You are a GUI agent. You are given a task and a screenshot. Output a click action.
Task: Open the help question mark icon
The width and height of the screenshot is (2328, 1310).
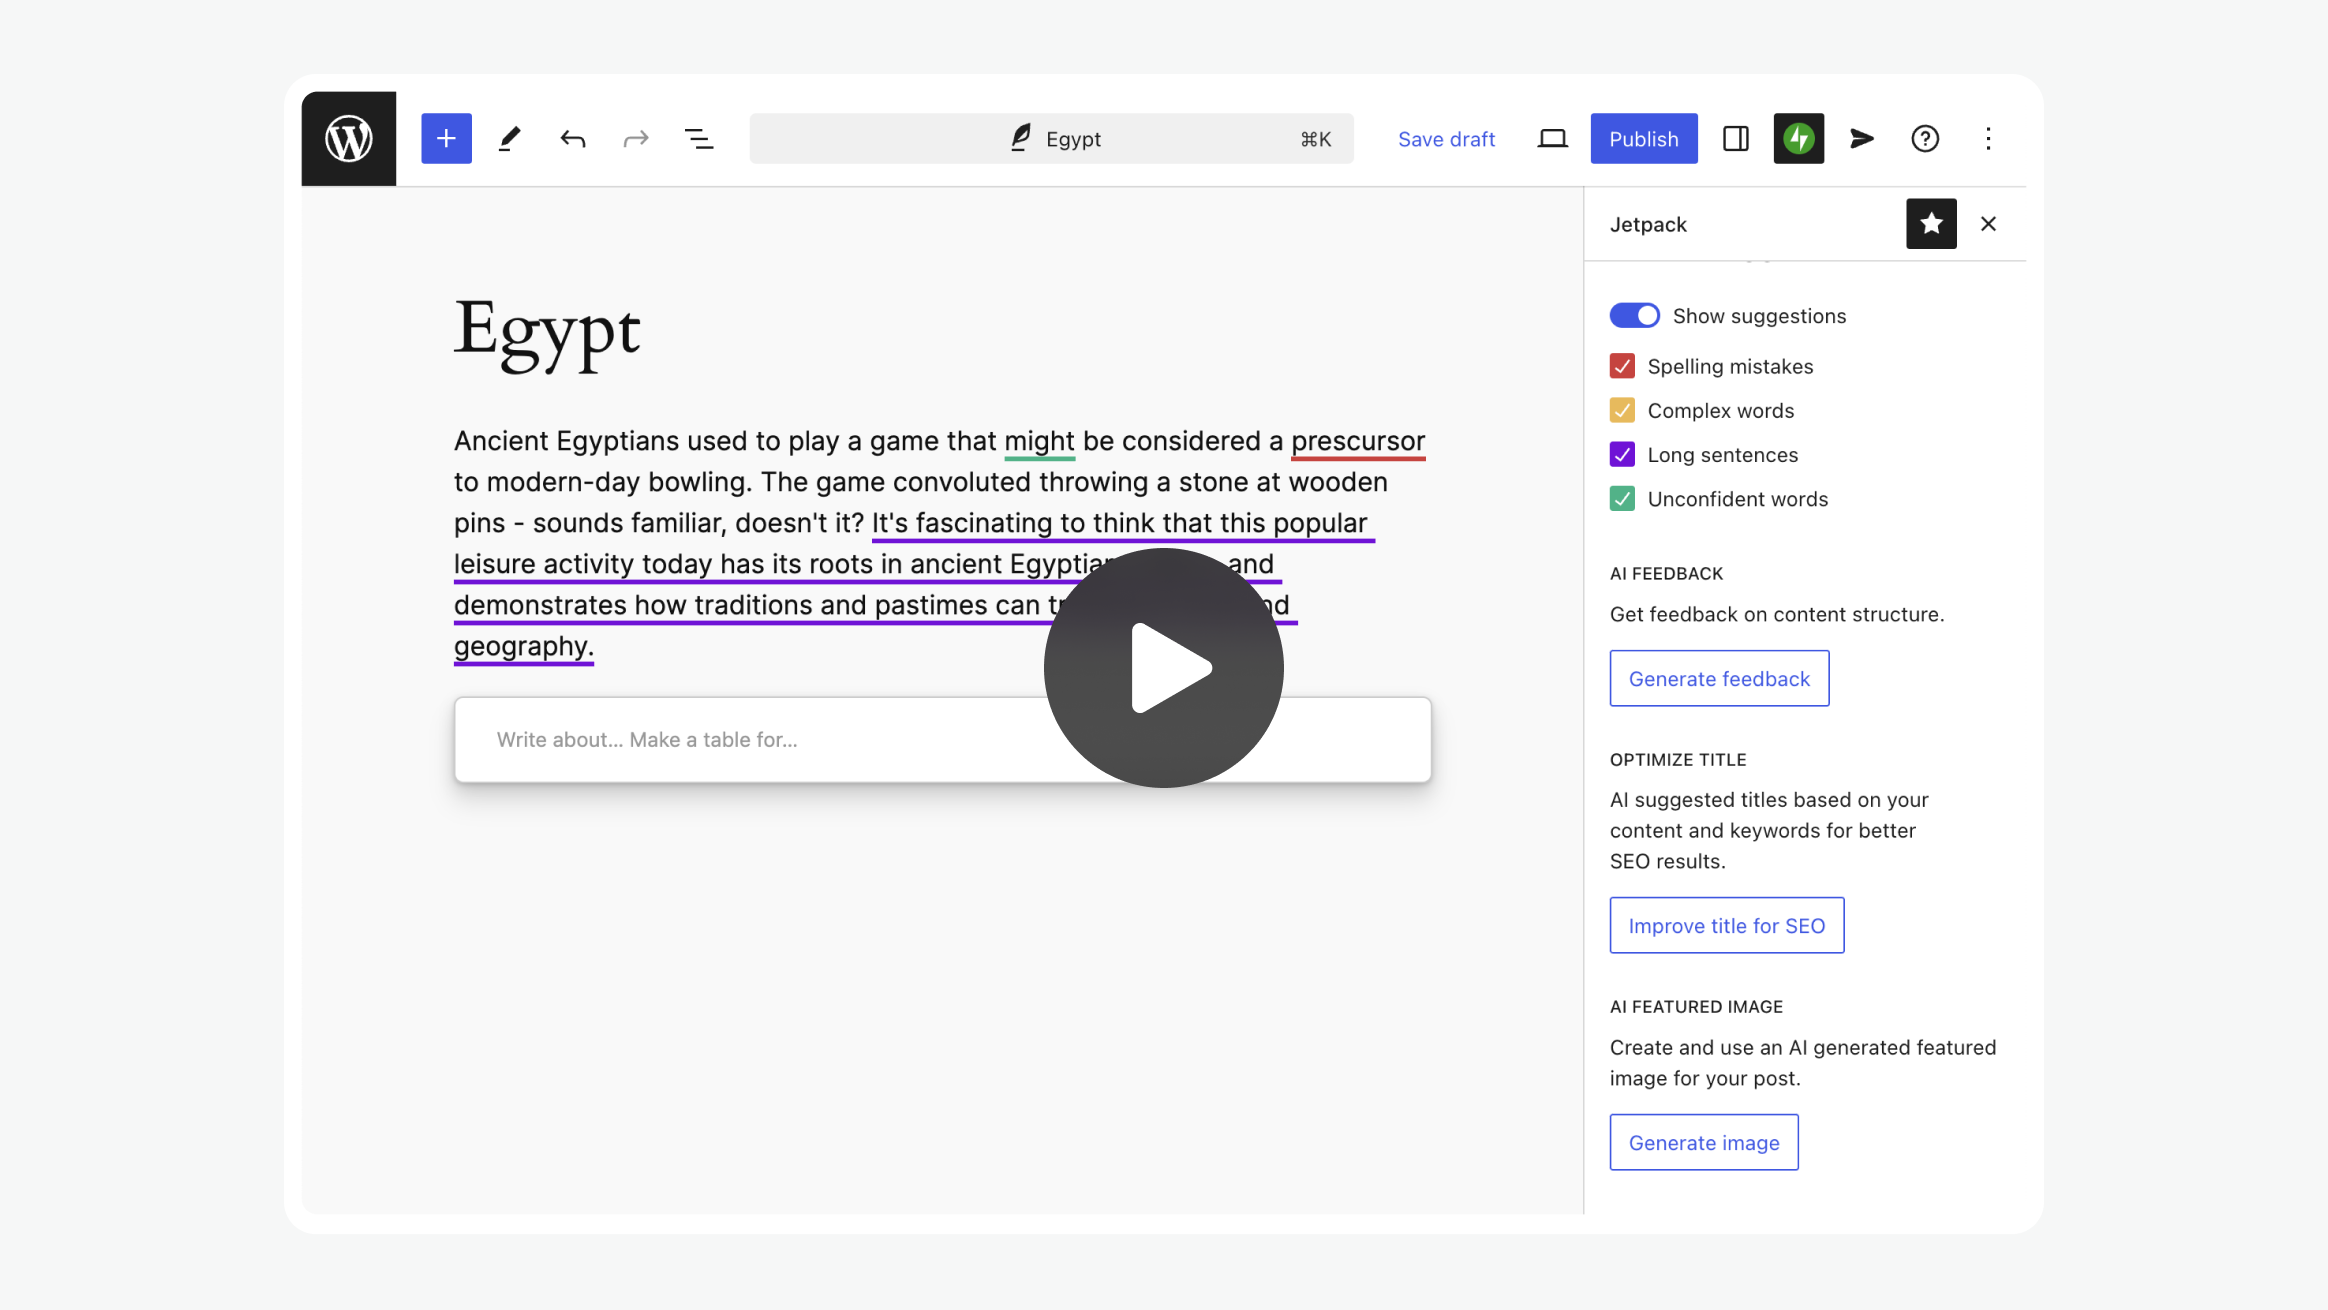click(1925, 138)
